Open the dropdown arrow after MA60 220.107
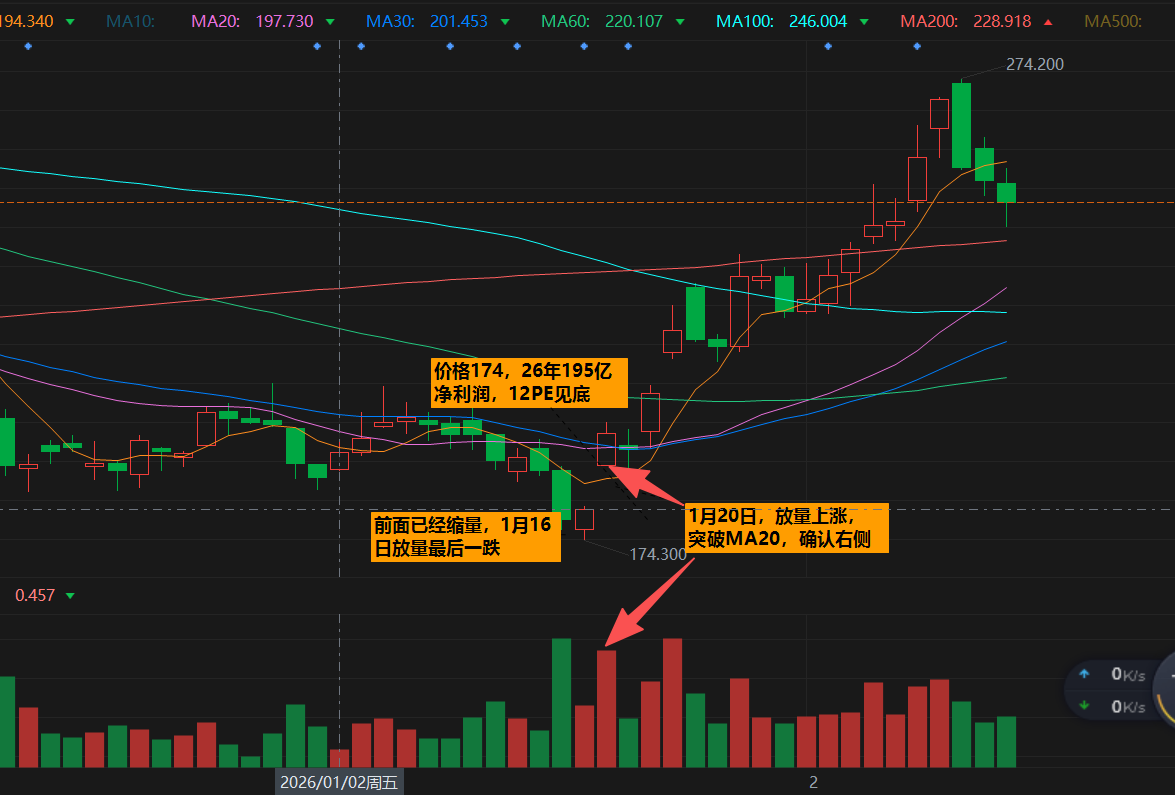The image size is (1175, 795). tap(680, 22)
